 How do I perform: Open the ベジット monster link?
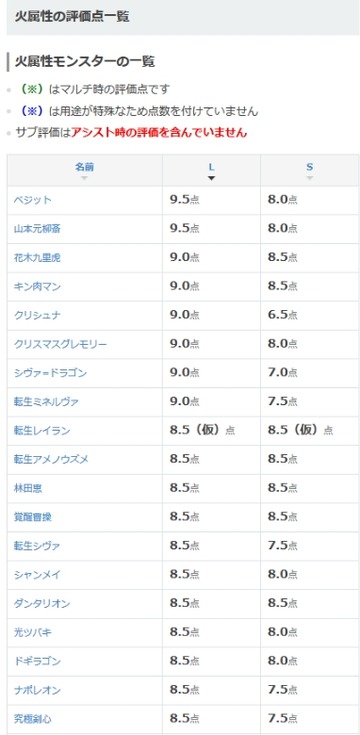pyautogui.click(x=32, y=200)
